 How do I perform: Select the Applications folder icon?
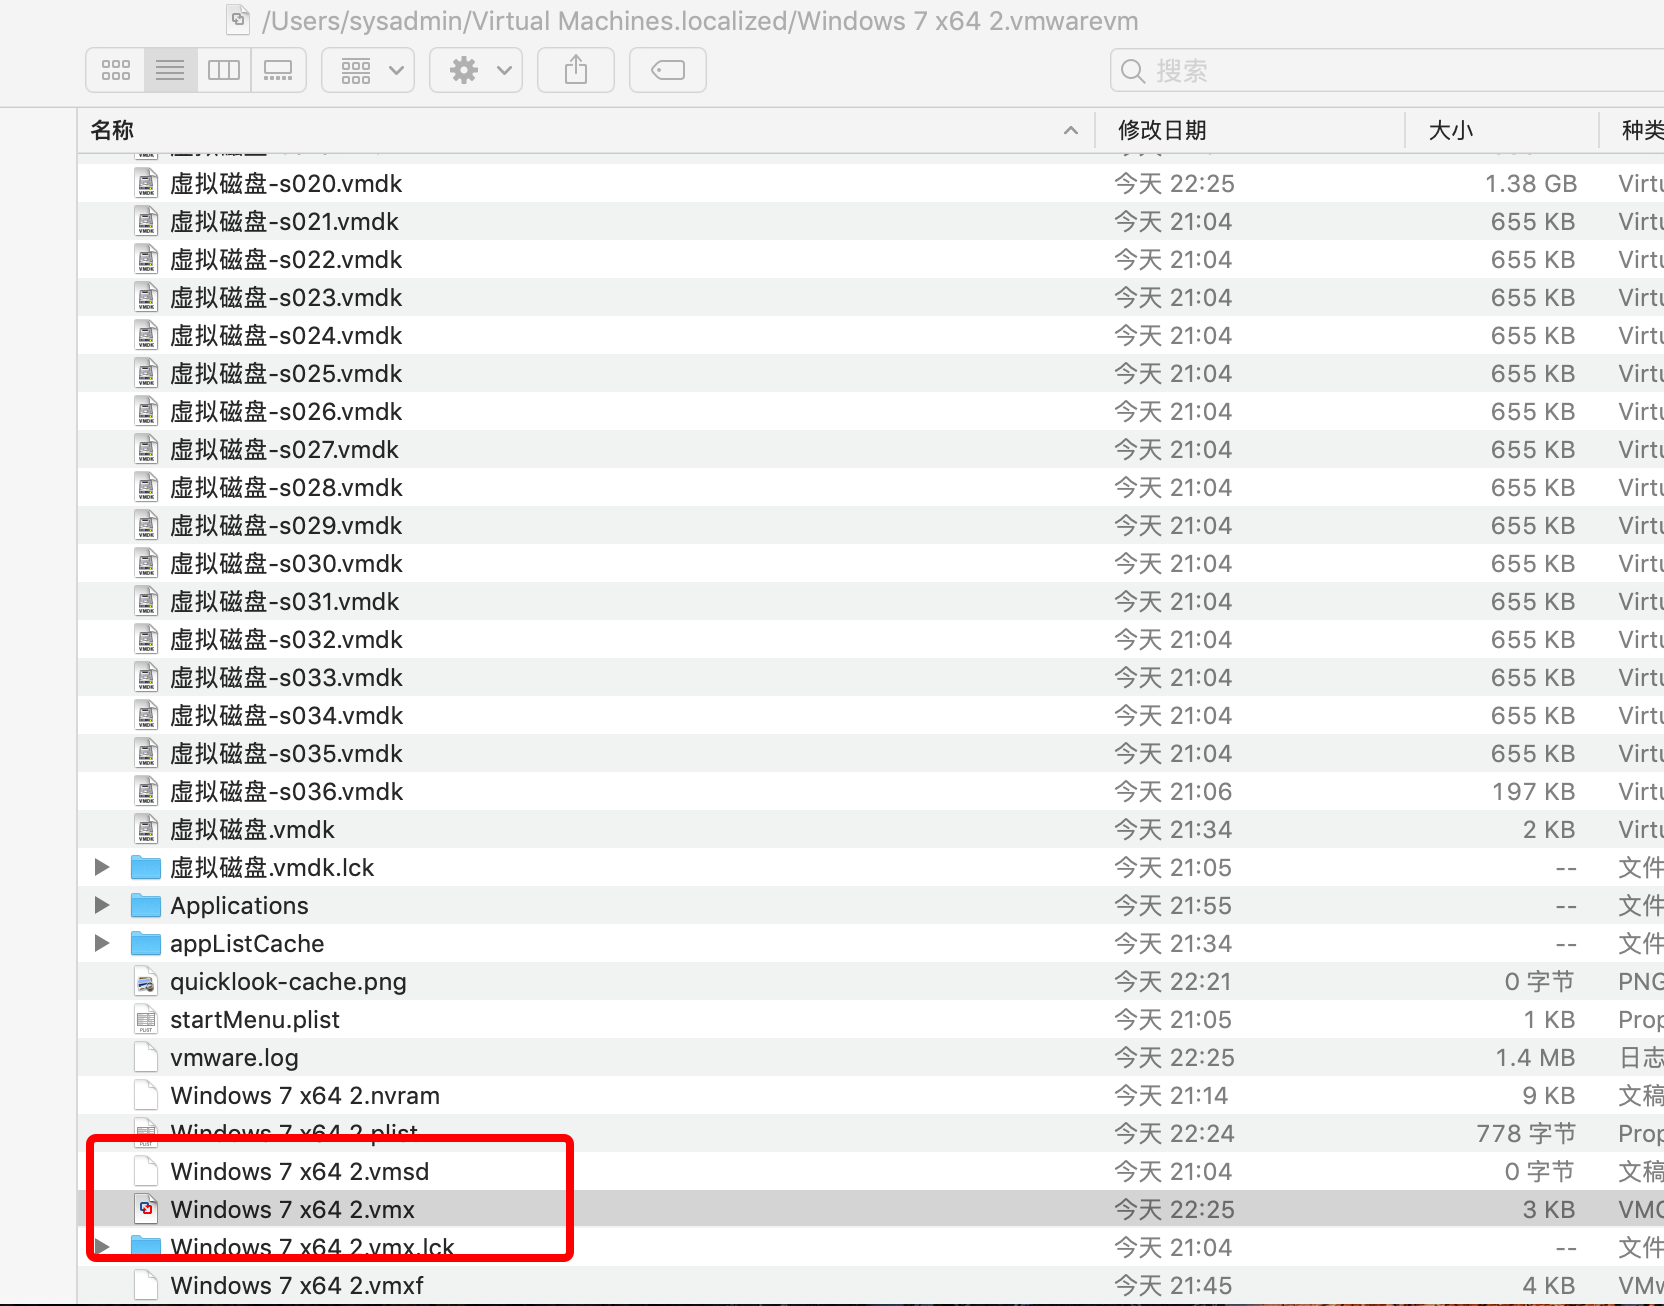pos(146,905)
